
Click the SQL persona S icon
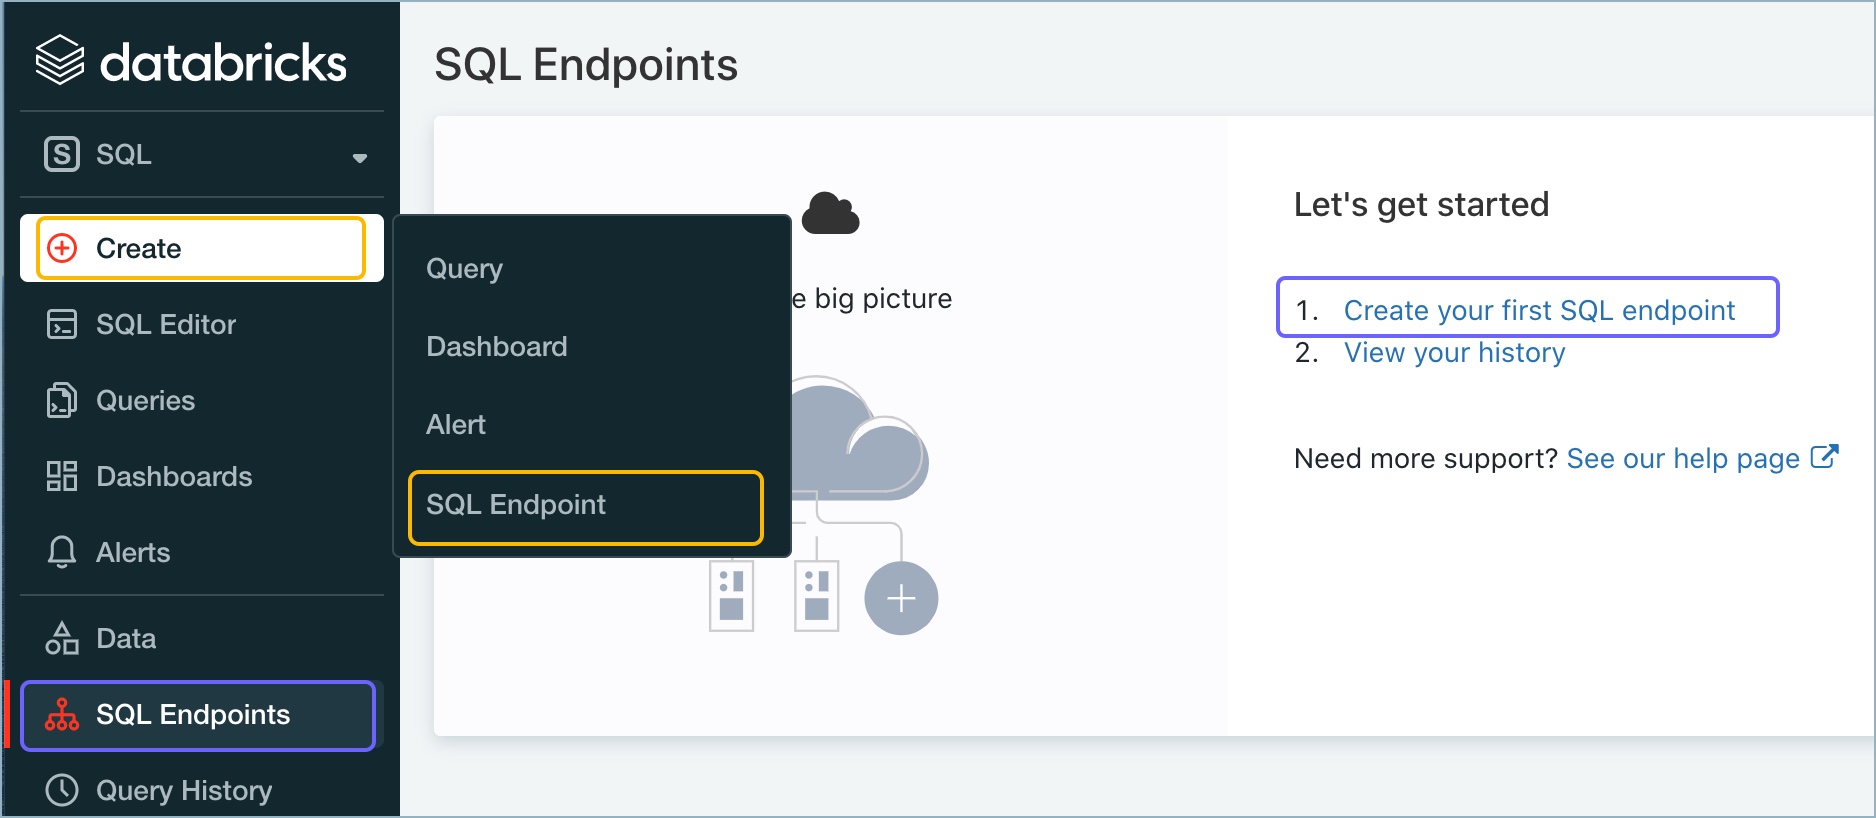tap(62, 154)
